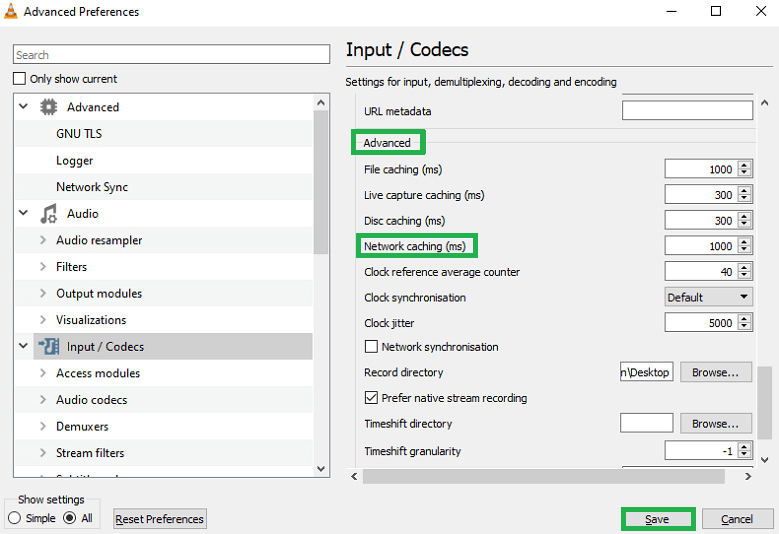Viewport: 779px width, 534px height.
Task: Click the Disc caching (ms) label
Action: coord(404,221)
